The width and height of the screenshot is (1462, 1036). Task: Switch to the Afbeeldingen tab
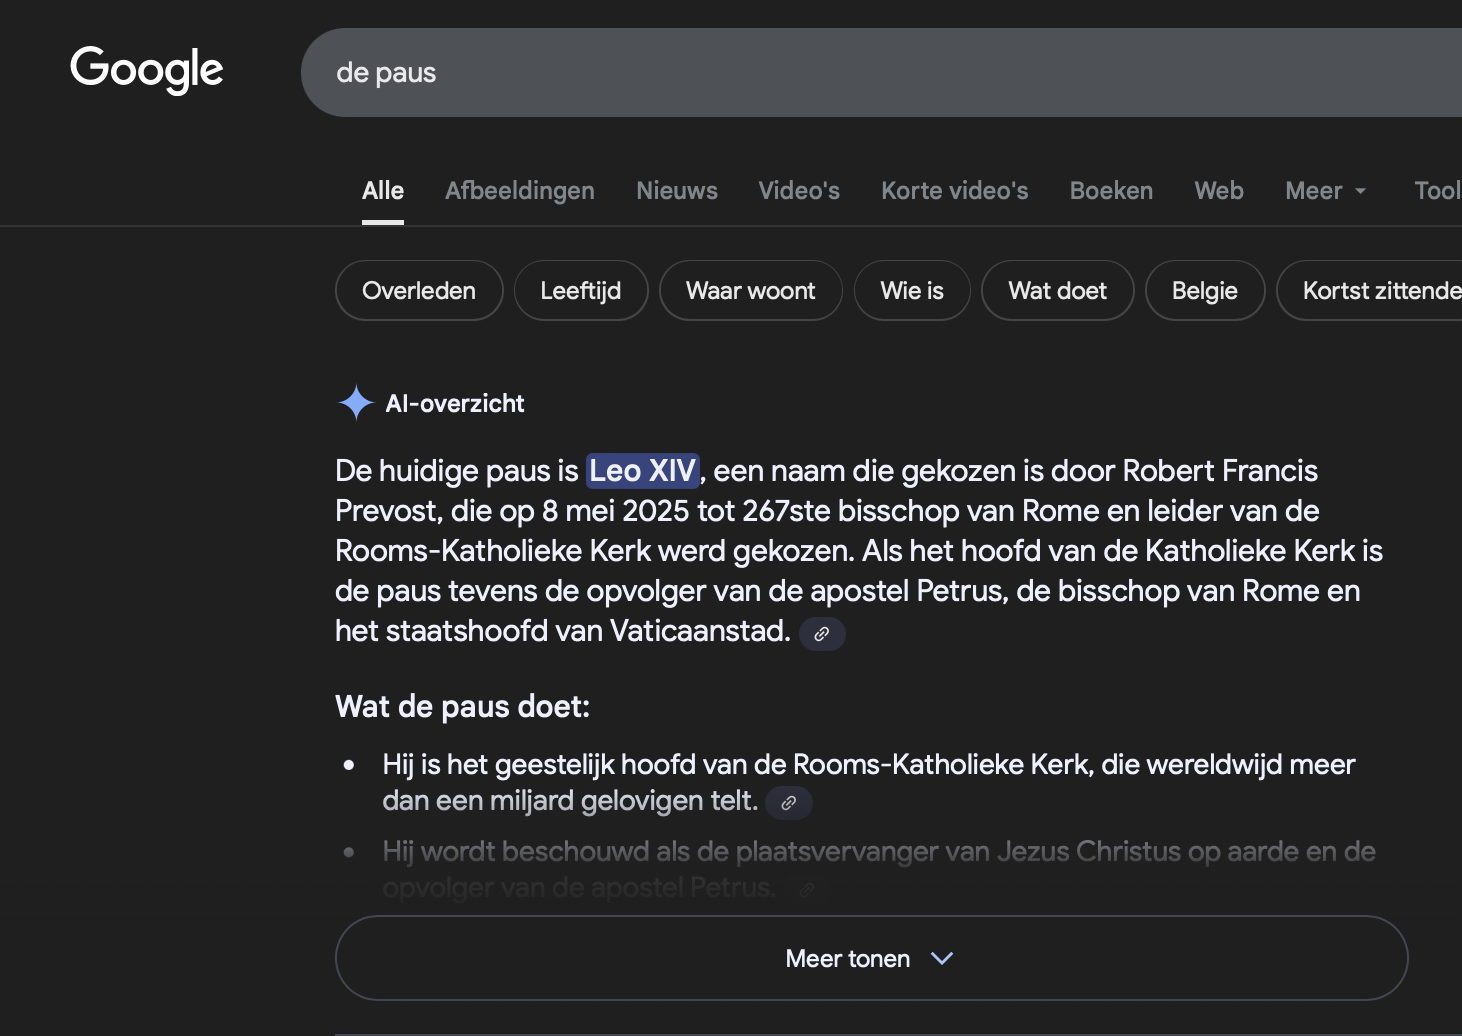click(519, 191)
